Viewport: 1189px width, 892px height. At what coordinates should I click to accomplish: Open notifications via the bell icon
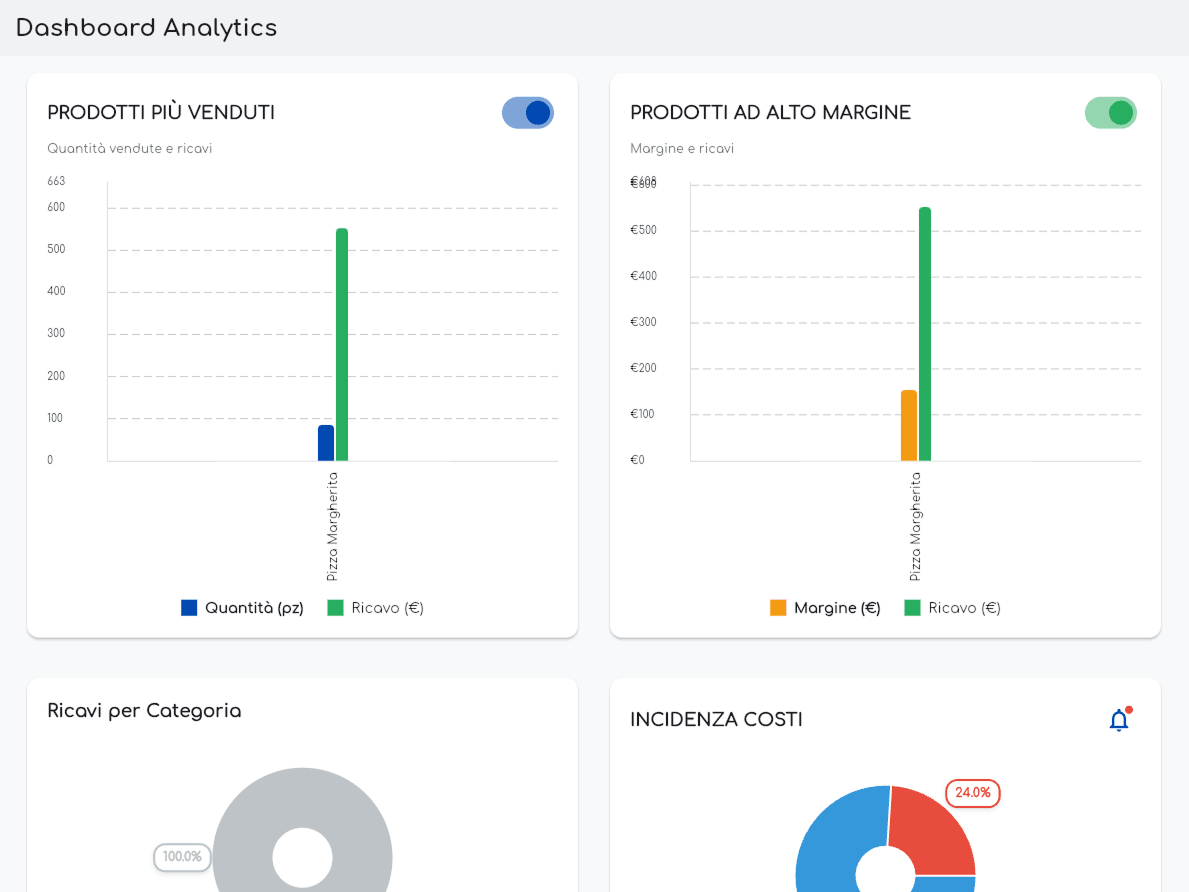1118,720
